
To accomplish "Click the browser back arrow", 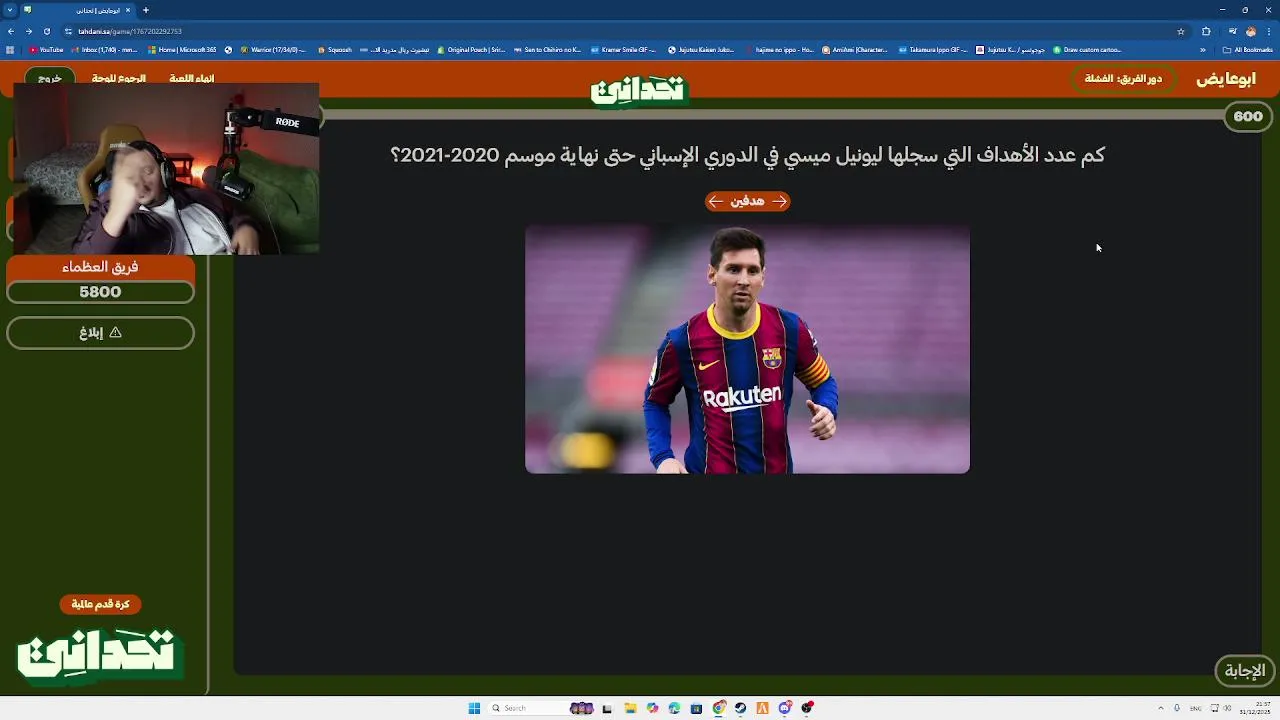I will [11, 31].
